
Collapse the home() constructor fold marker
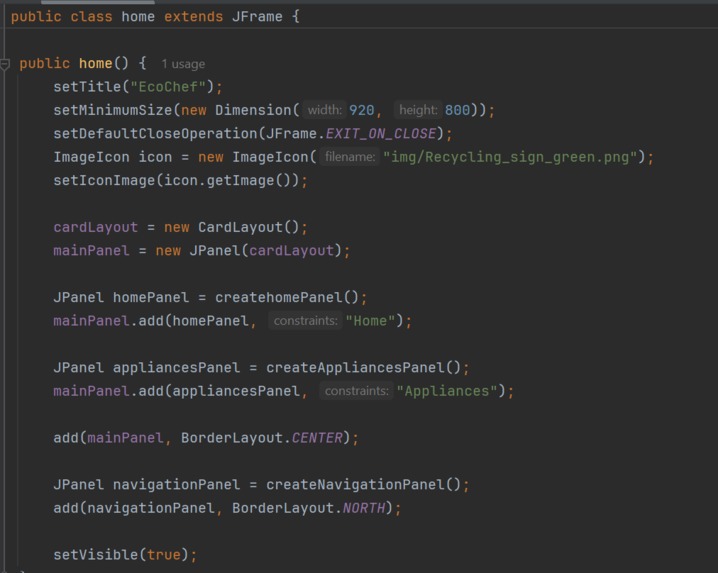click(5, 65)
